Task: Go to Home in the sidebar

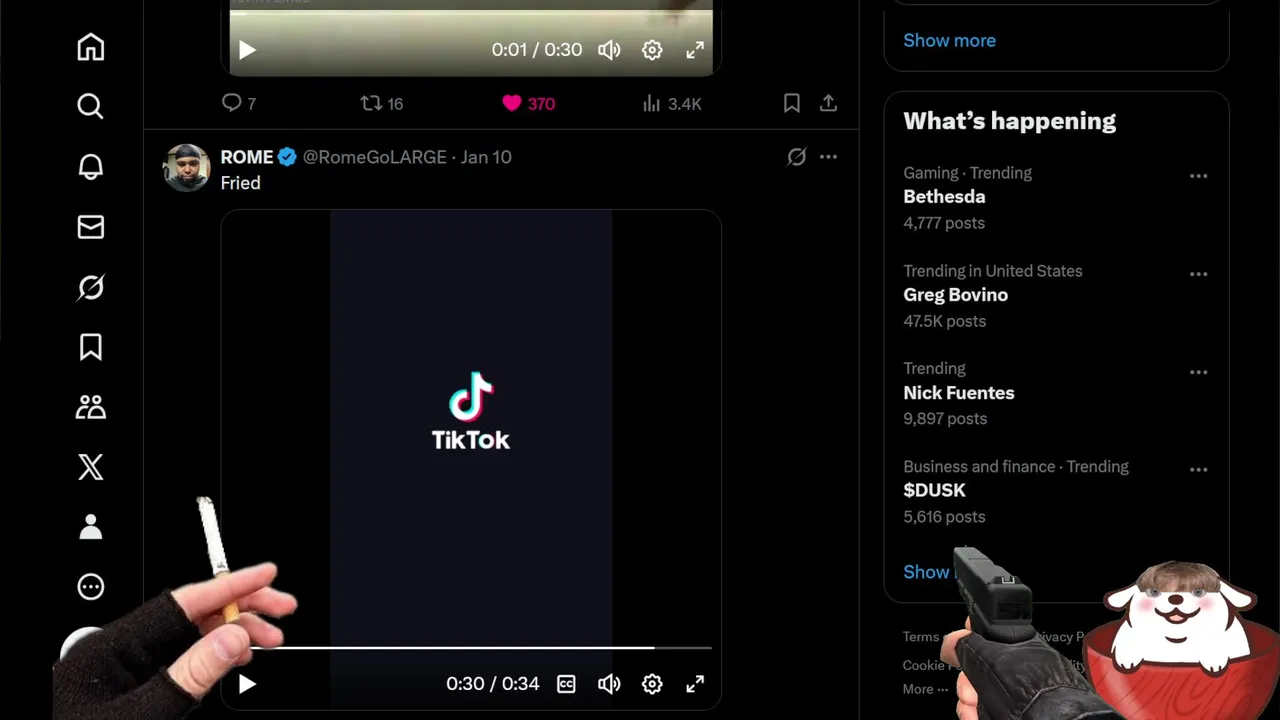Action: pyautogui.click(x=91, y=47)
